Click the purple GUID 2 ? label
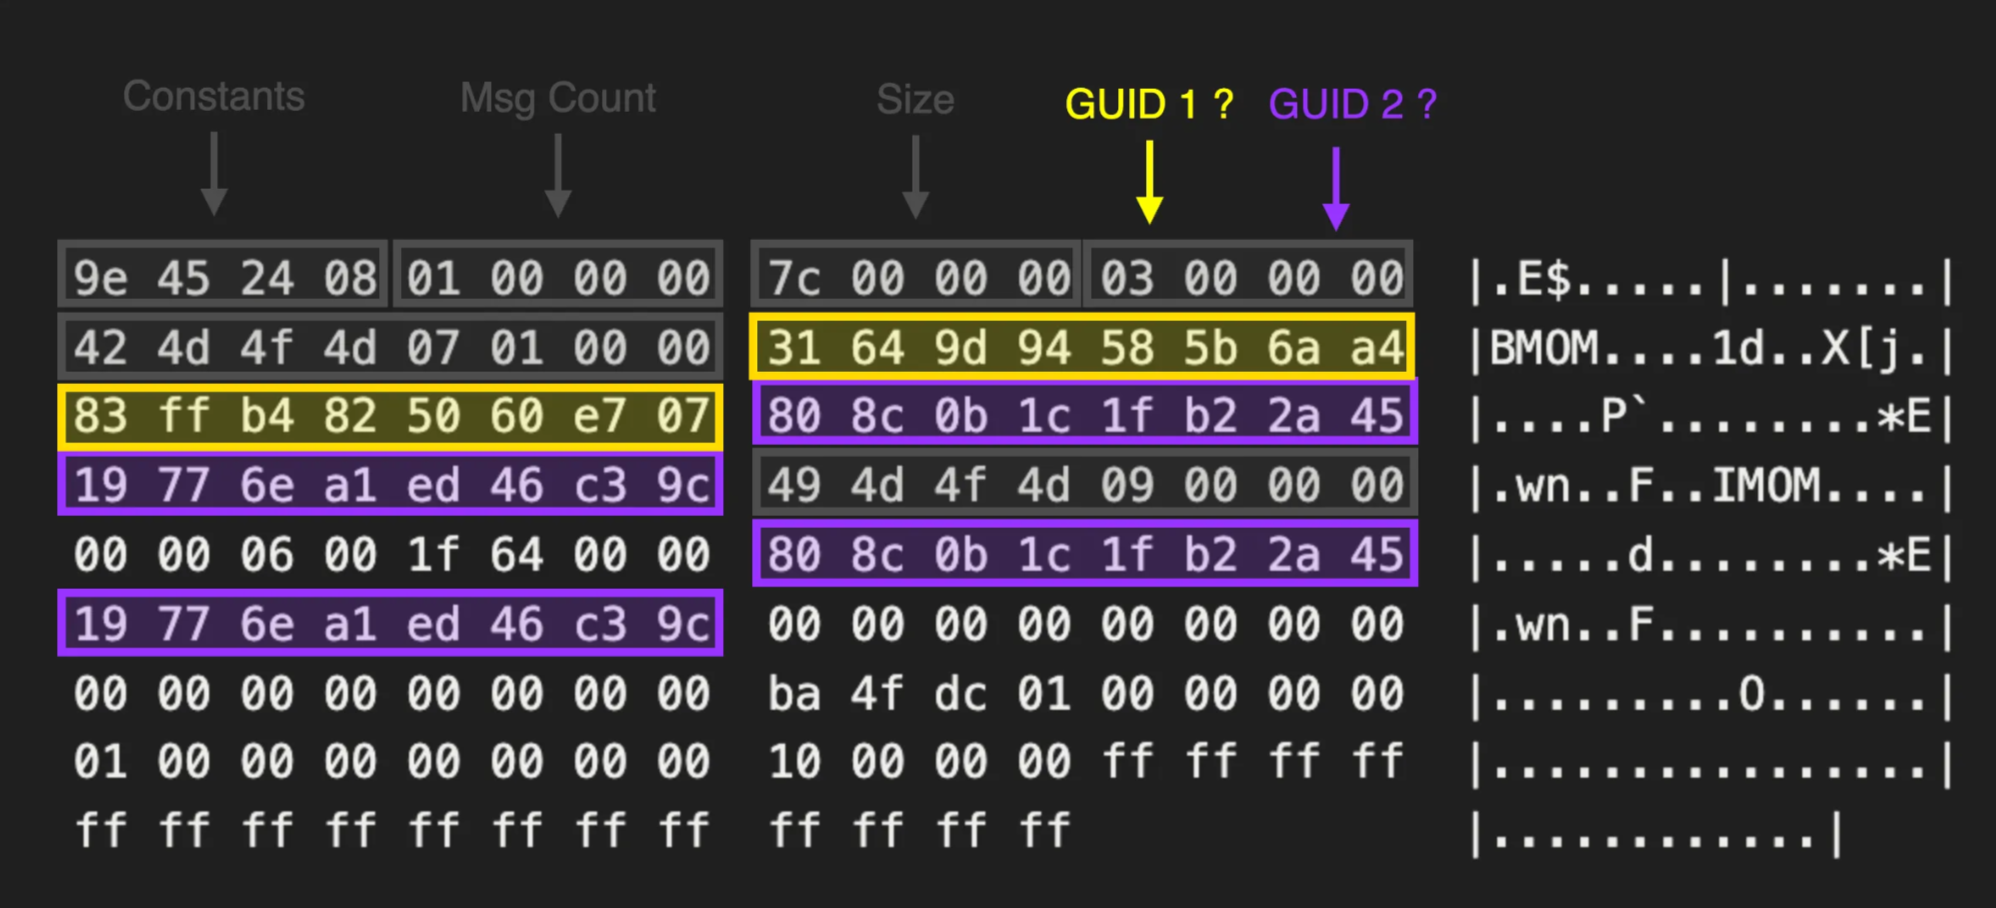 [x=1352, y=104]
